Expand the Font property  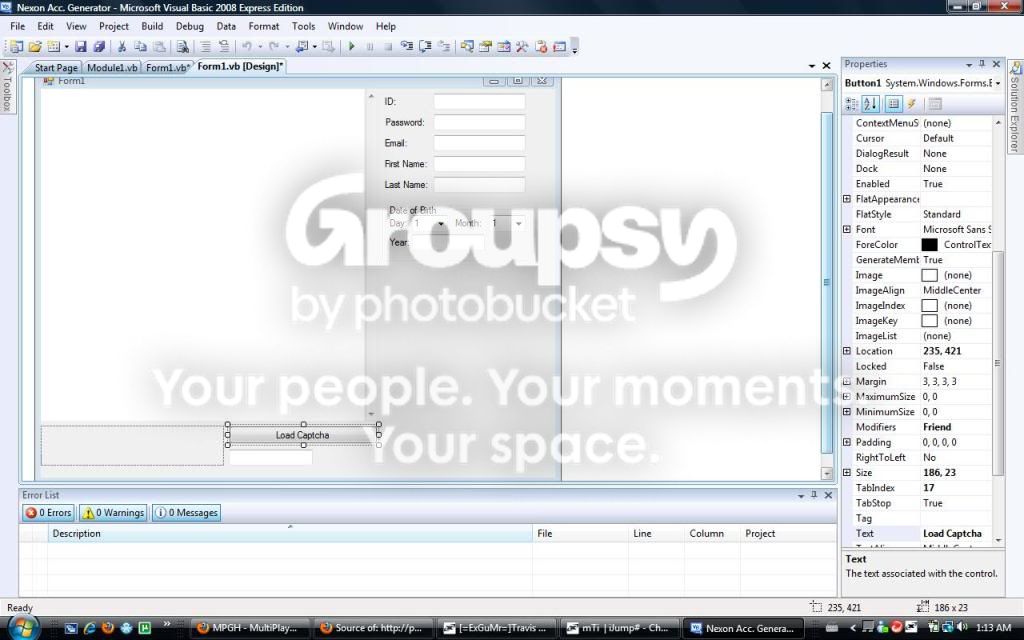pyautogui.click(x=847, y=229)
